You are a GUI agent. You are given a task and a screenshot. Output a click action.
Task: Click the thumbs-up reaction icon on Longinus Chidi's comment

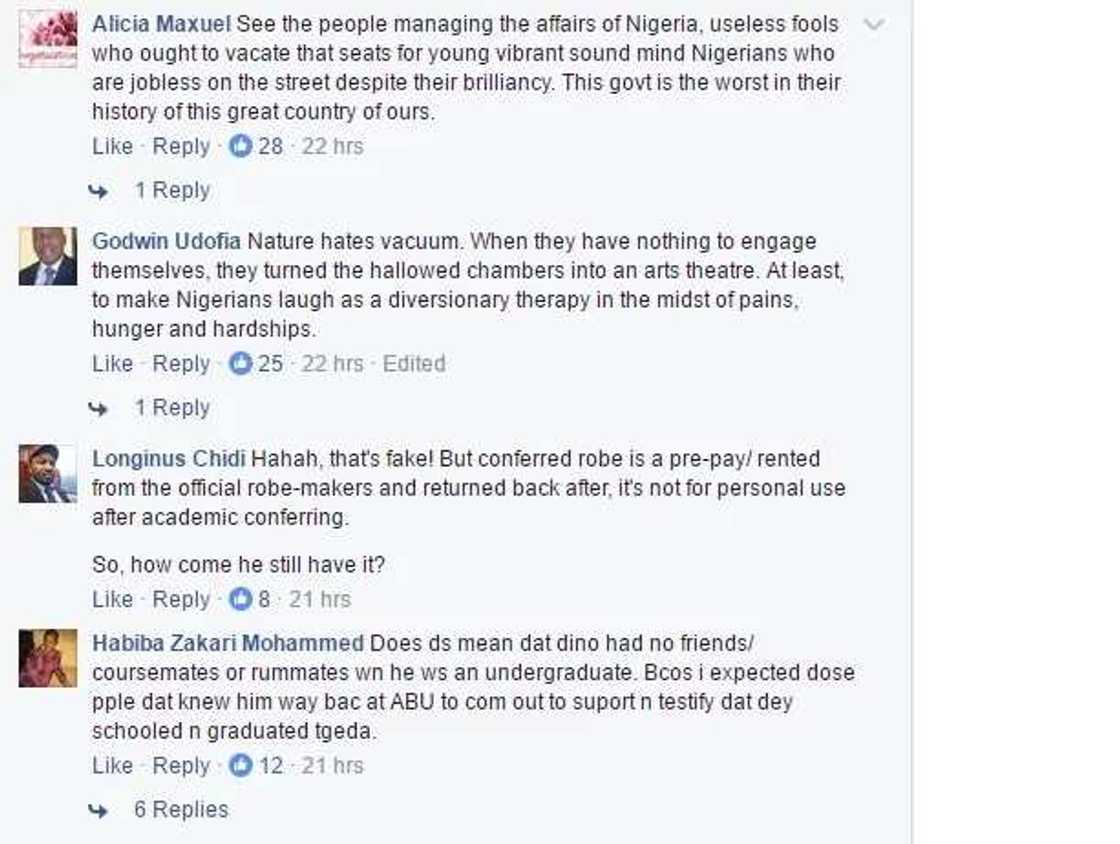[x=241, y=600]
